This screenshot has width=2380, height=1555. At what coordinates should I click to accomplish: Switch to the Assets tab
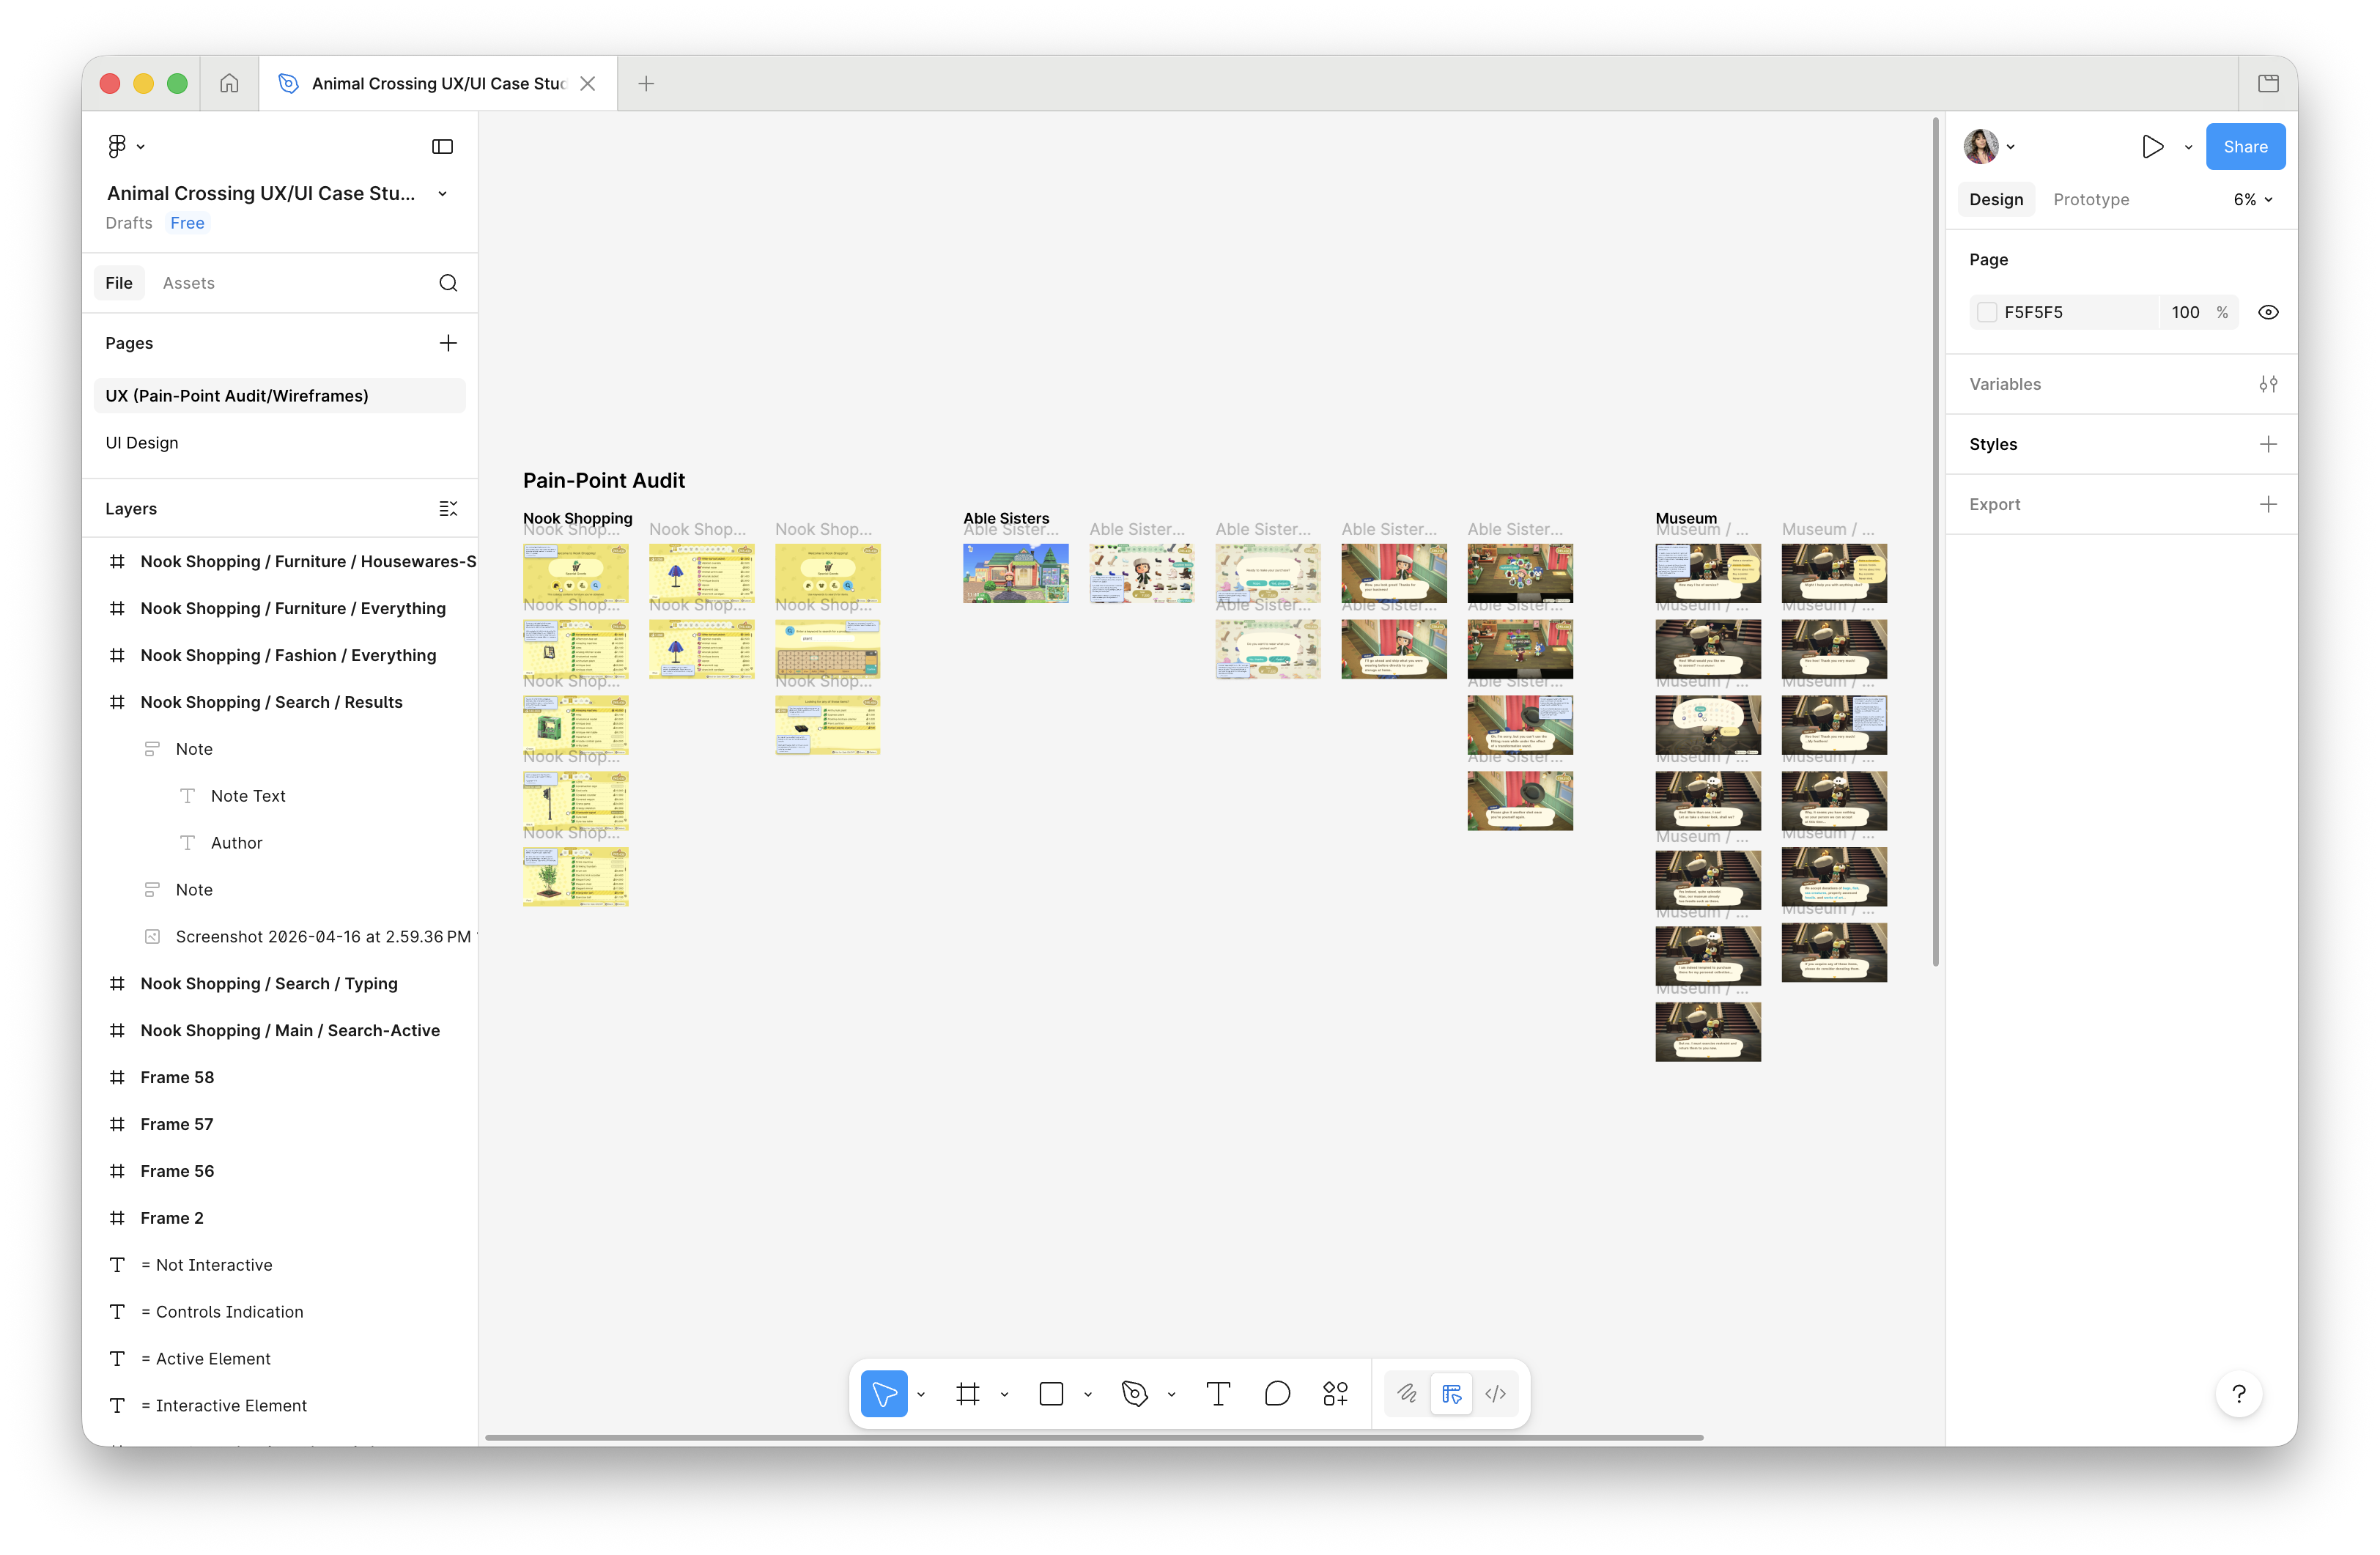tap(188, 283)
